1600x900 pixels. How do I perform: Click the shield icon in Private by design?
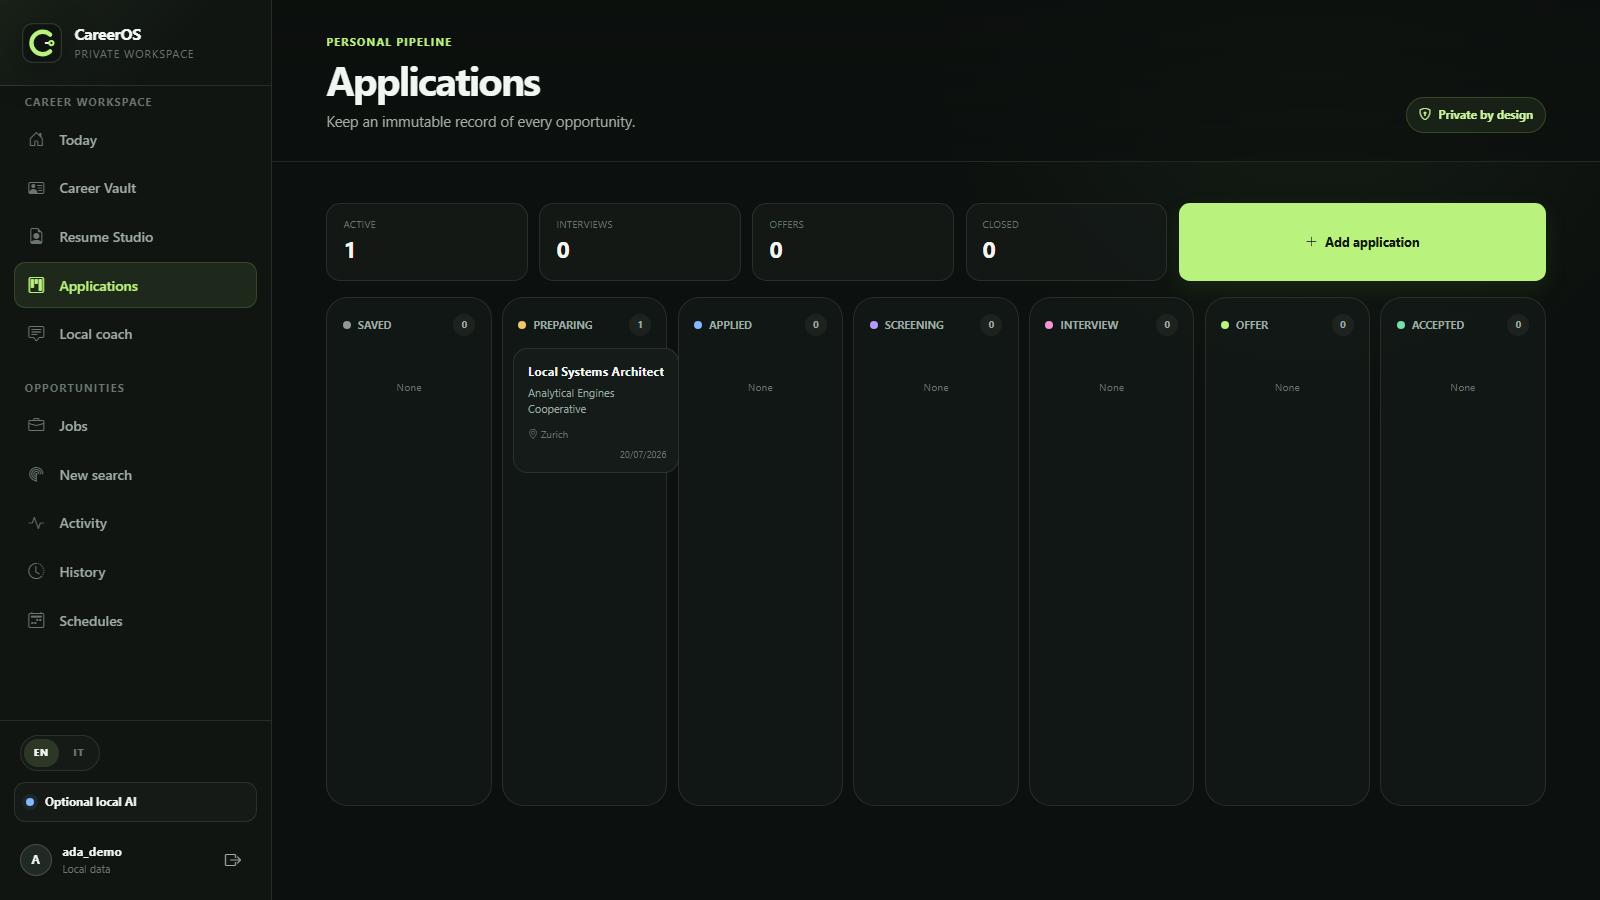(1425, 114)
